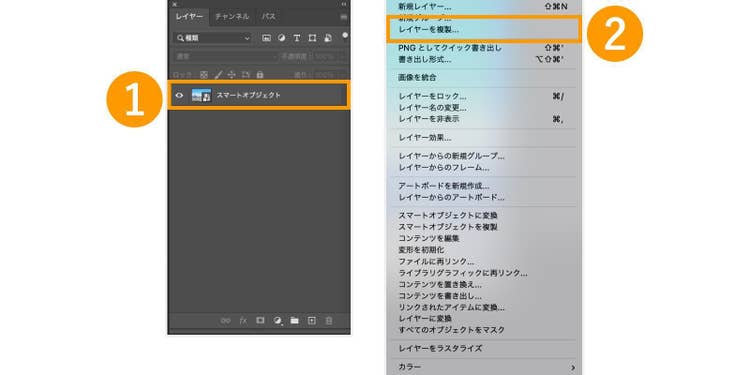Viewport: 750px width, 375px height.
Task: Filter layers by adjustment layer icon
Action: (x=281, y=38)
